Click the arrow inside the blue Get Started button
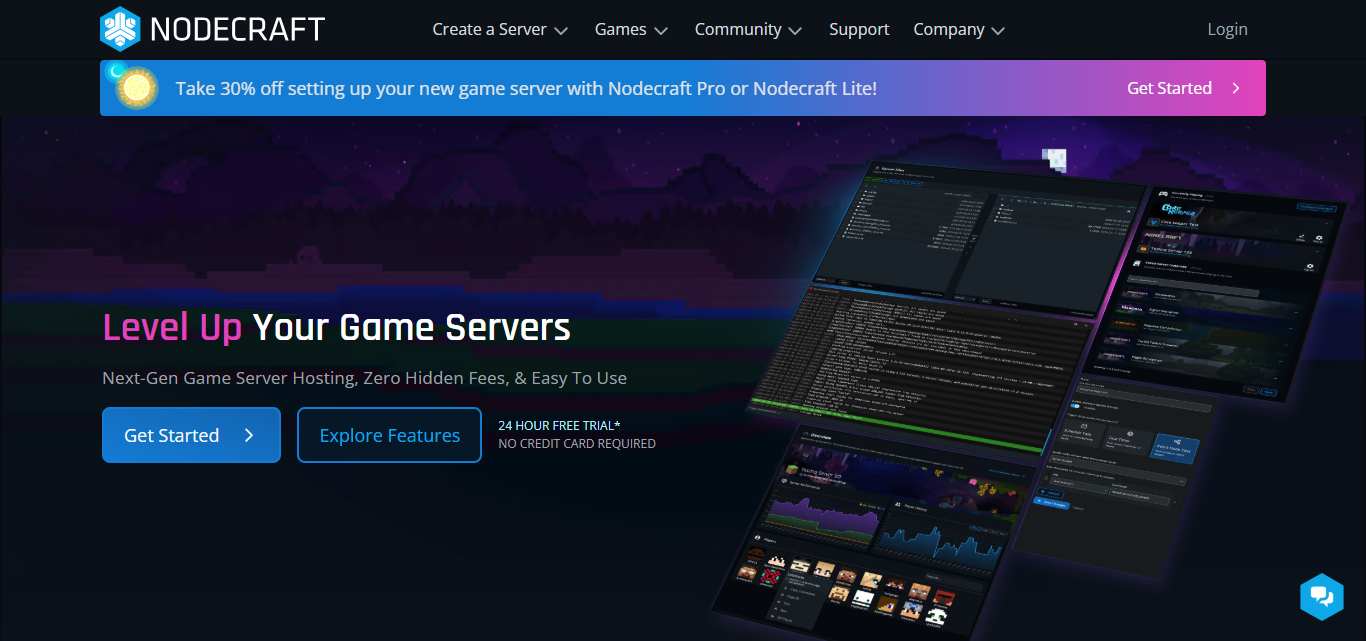Viewport: 1366px width, 641px height. point(249,435)
